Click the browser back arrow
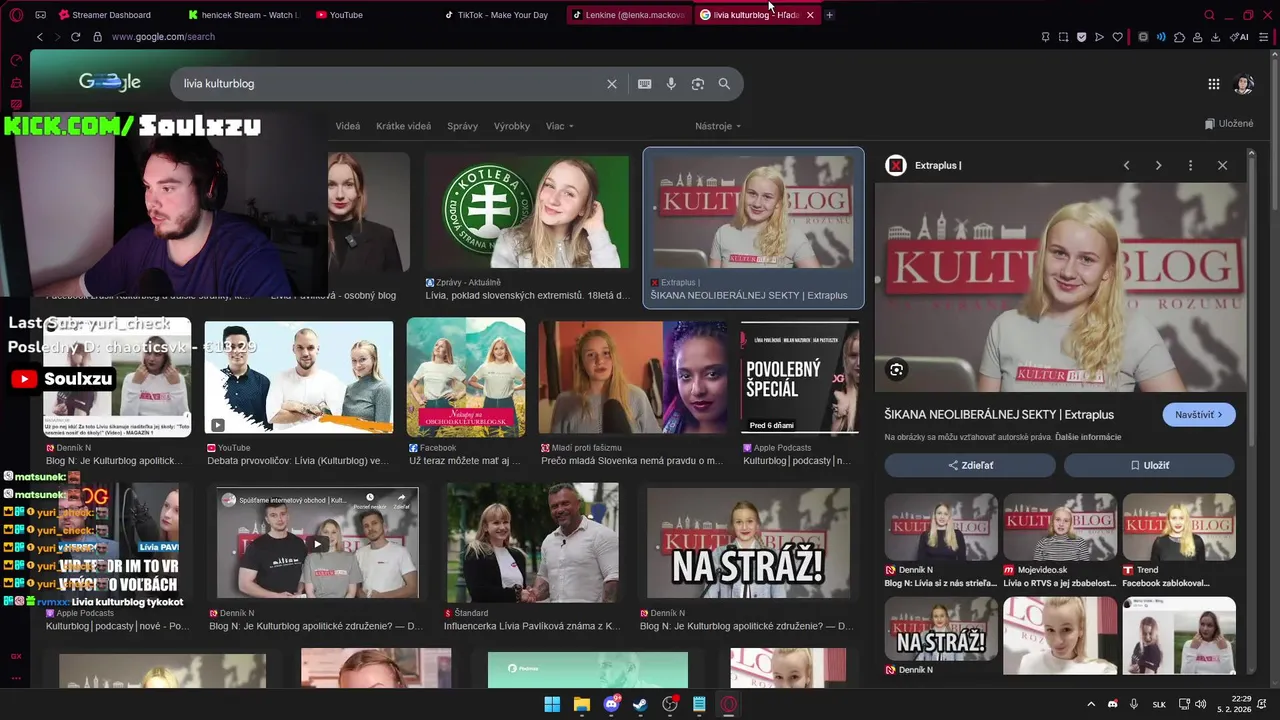 40,37
